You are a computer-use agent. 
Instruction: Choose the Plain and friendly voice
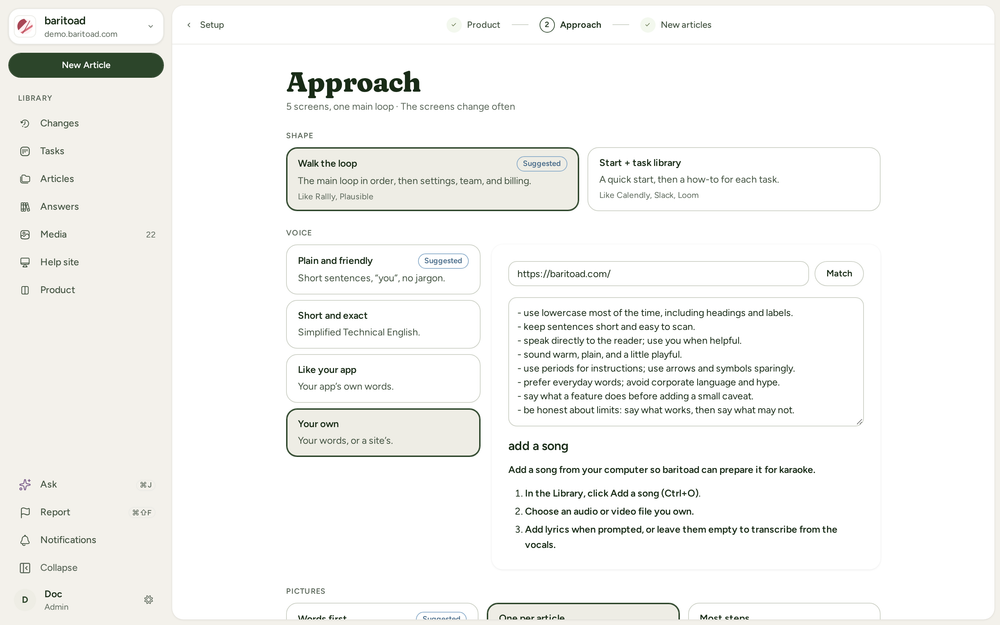(x=383, y=269)
